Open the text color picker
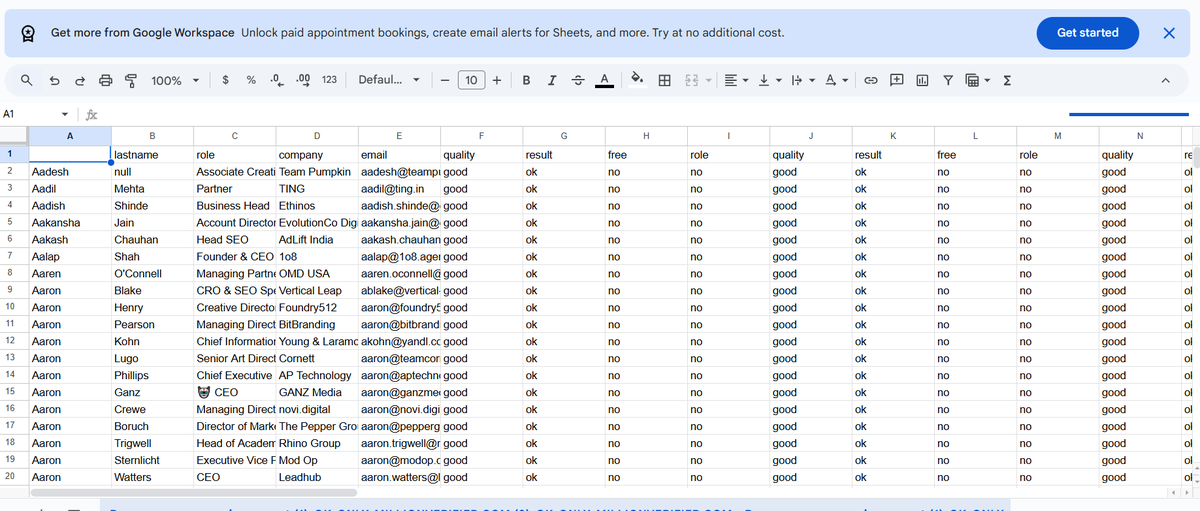 point(604,80)
